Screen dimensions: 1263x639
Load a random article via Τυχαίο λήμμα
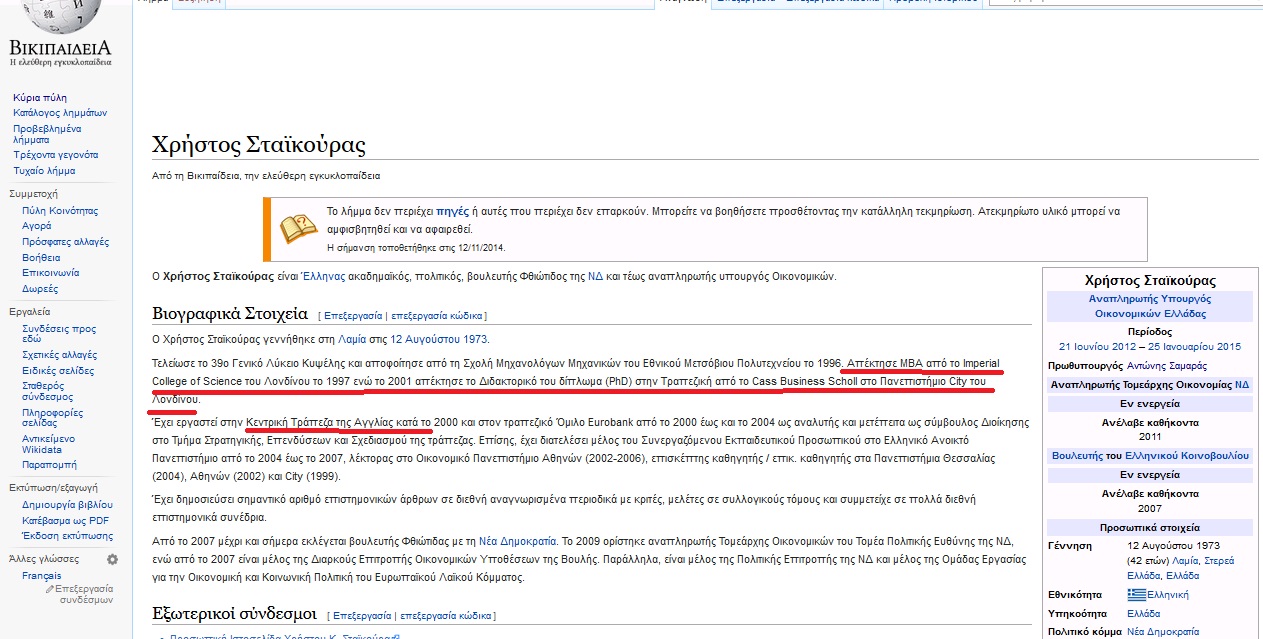click(x=44, y=171)
